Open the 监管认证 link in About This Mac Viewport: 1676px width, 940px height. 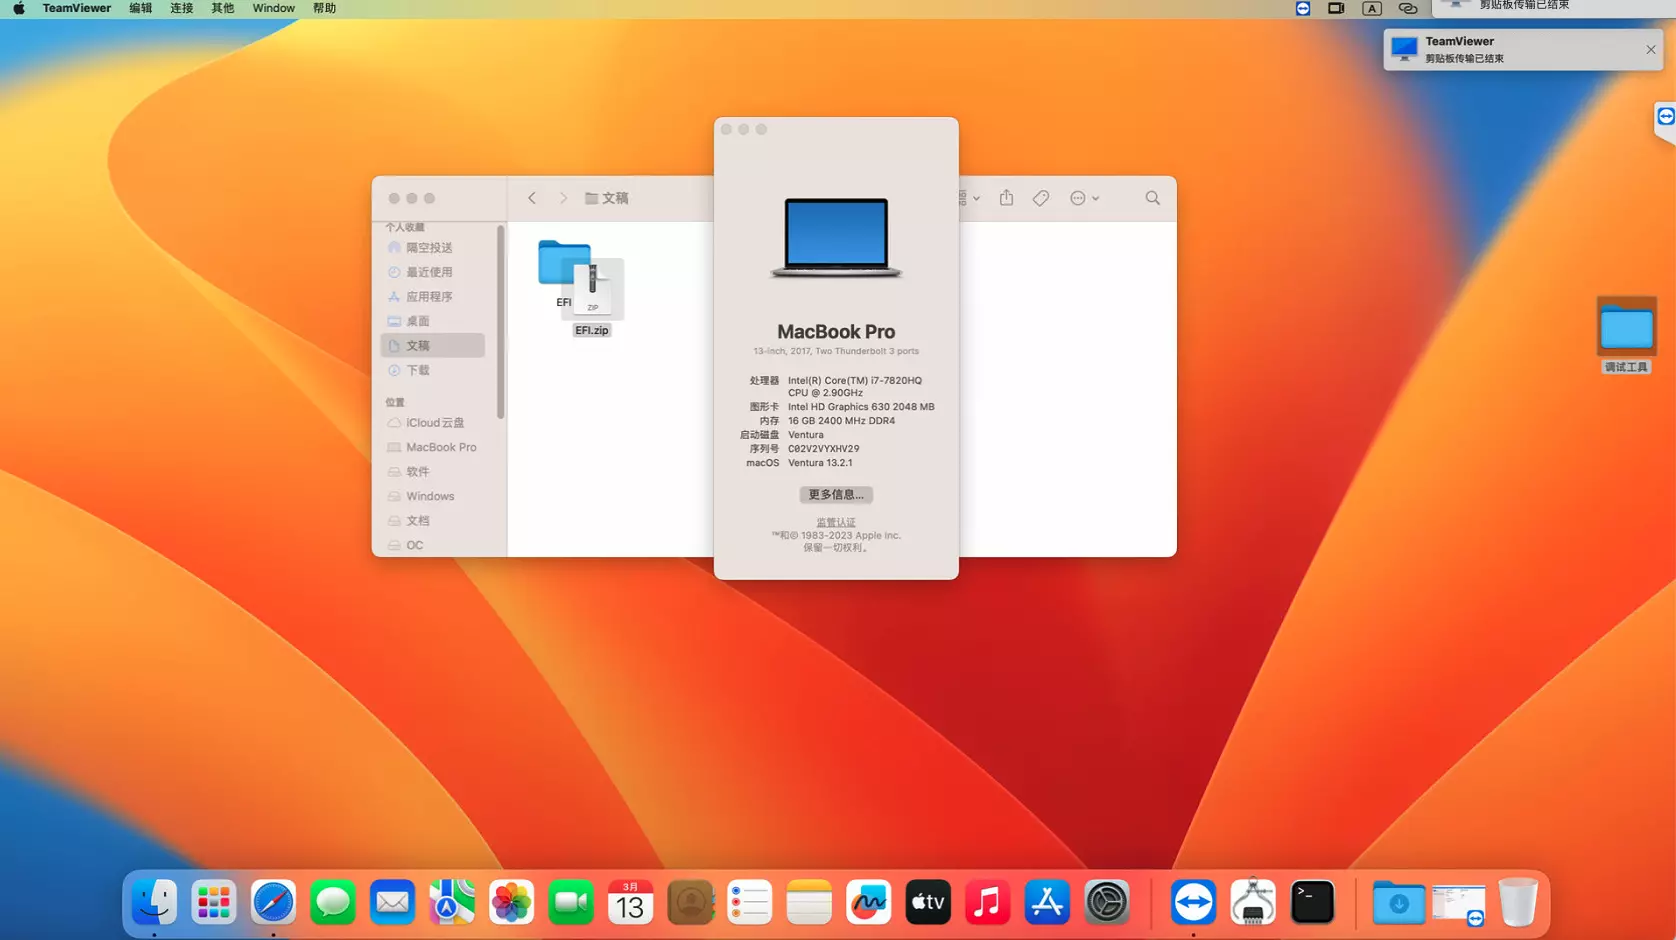tap(835, 521)
